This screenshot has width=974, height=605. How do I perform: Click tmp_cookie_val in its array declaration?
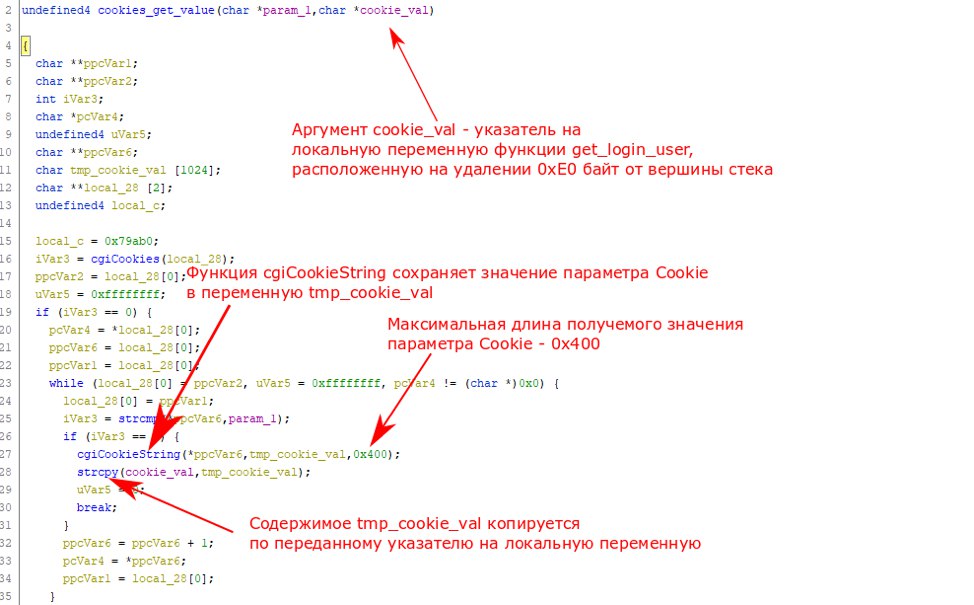pos(118,170)
